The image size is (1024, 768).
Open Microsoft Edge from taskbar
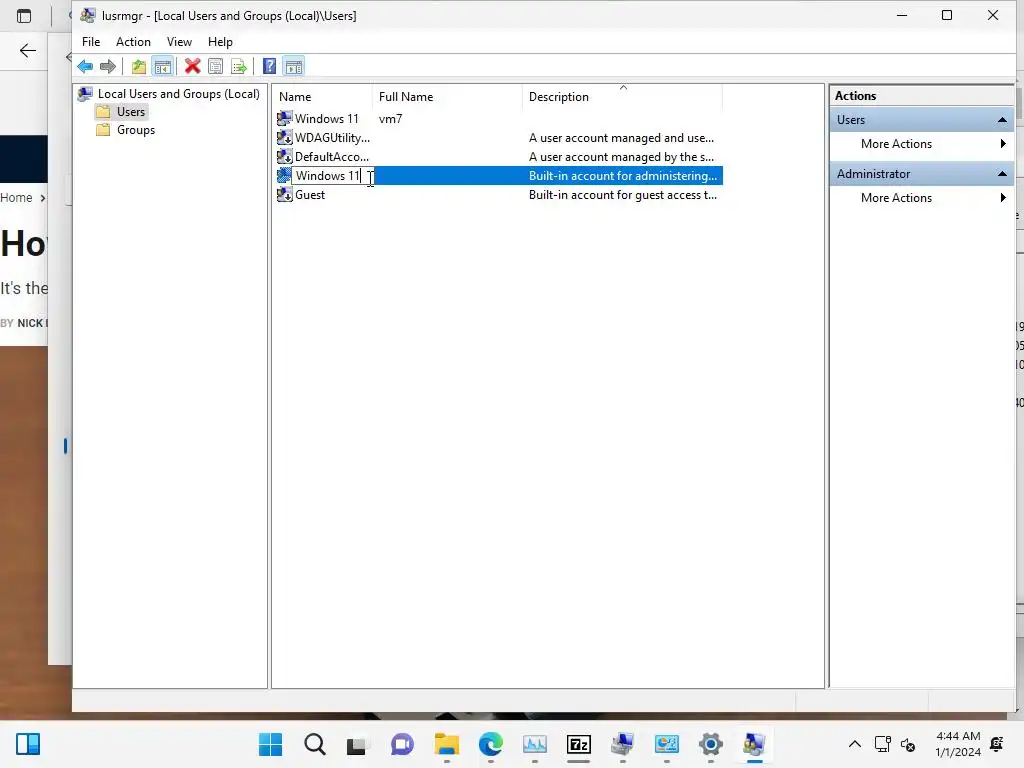(490, 744)
